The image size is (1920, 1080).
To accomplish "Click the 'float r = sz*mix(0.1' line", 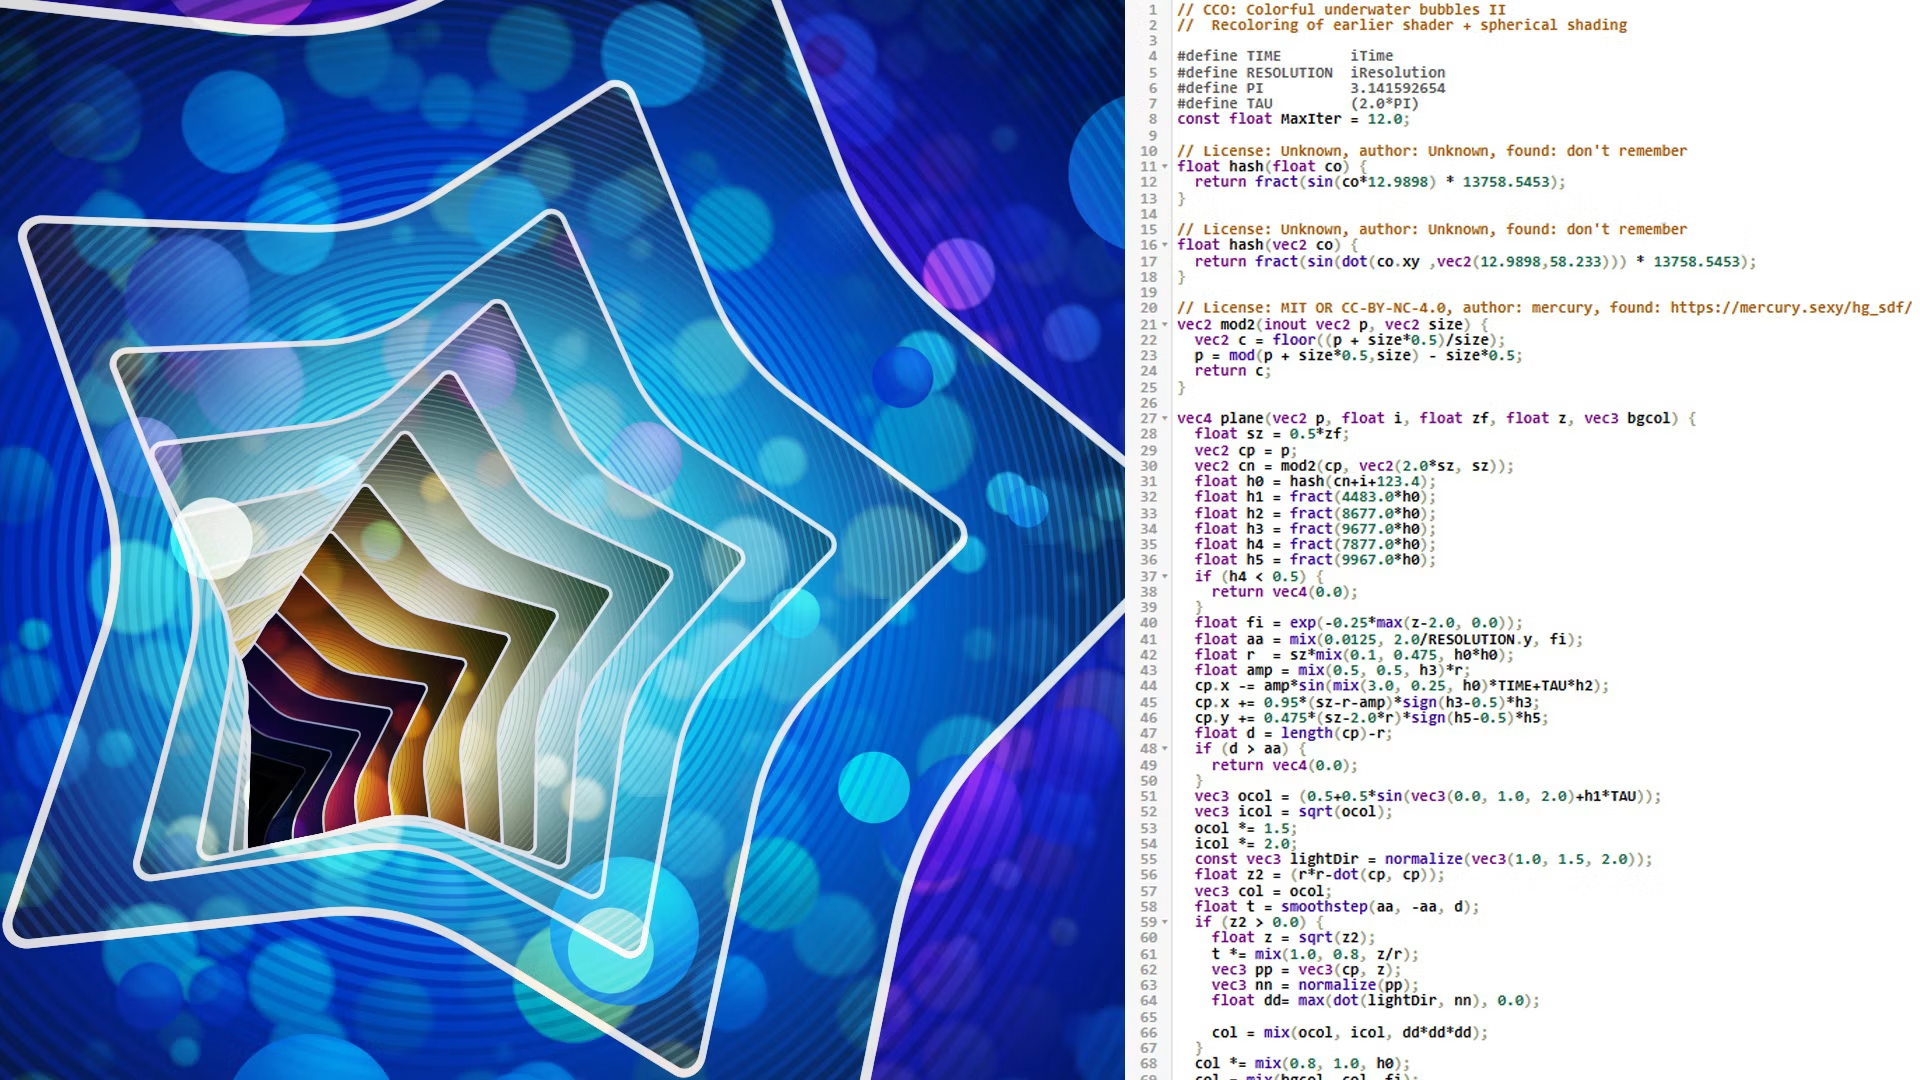I will click(1354, 655).
